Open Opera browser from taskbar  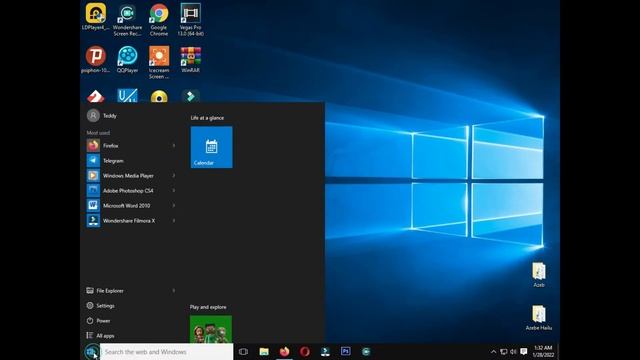coord(305,351)
